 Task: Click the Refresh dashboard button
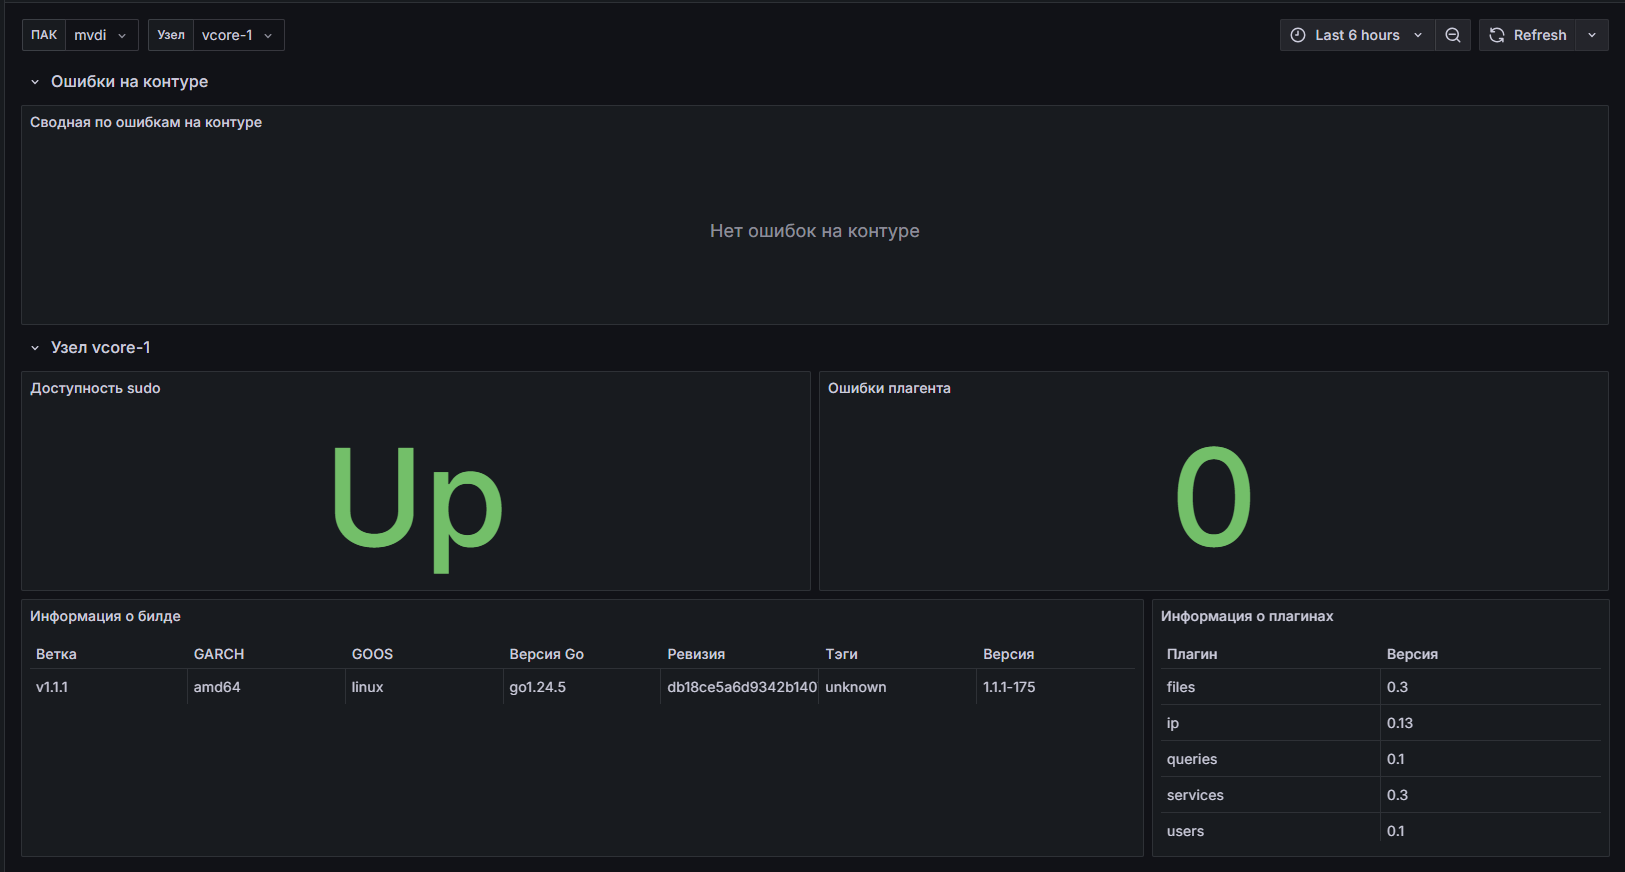1528,35
